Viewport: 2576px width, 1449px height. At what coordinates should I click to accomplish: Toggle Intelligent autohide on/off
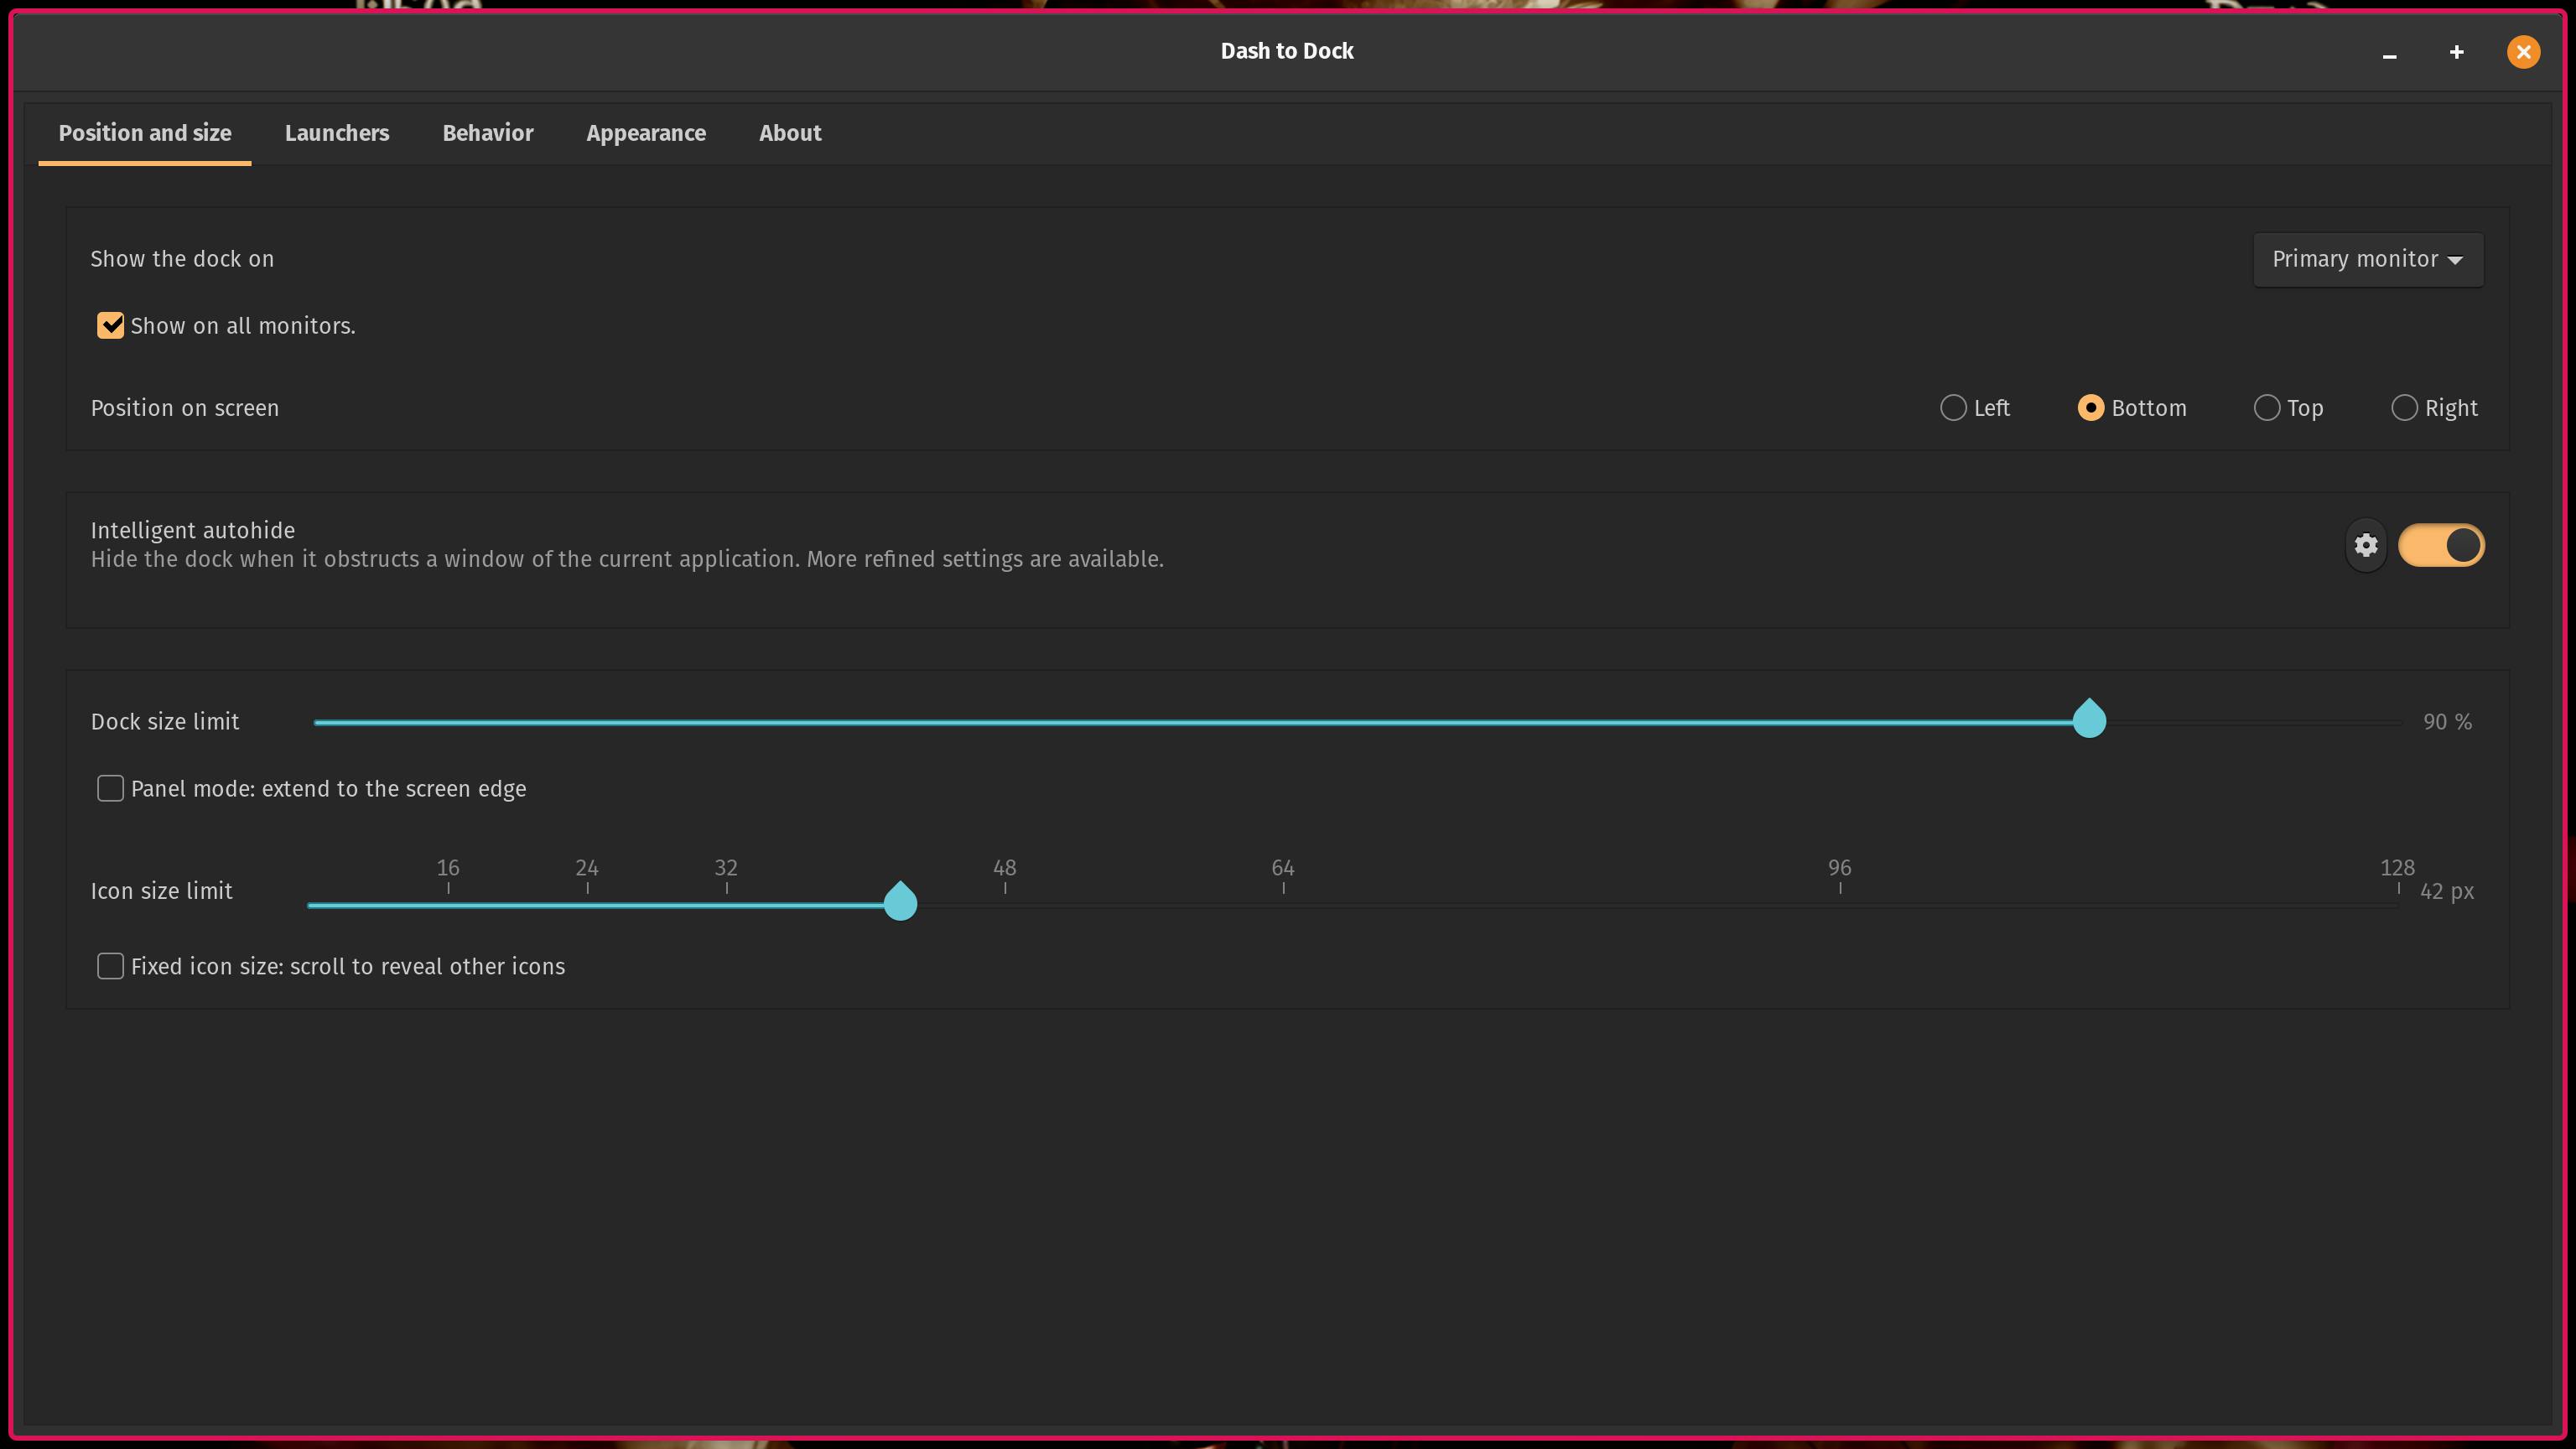coord(2442,545)
